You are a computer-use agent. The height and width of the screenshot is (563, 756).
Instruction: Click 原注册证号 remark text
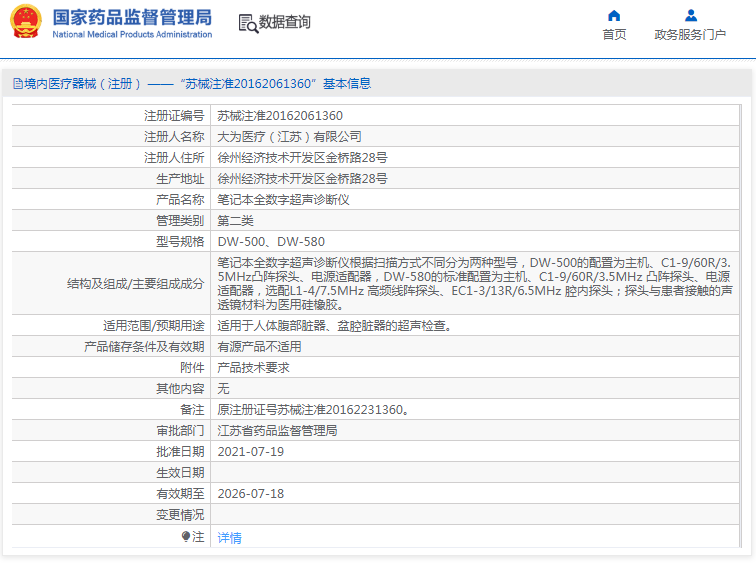point(313,410)
